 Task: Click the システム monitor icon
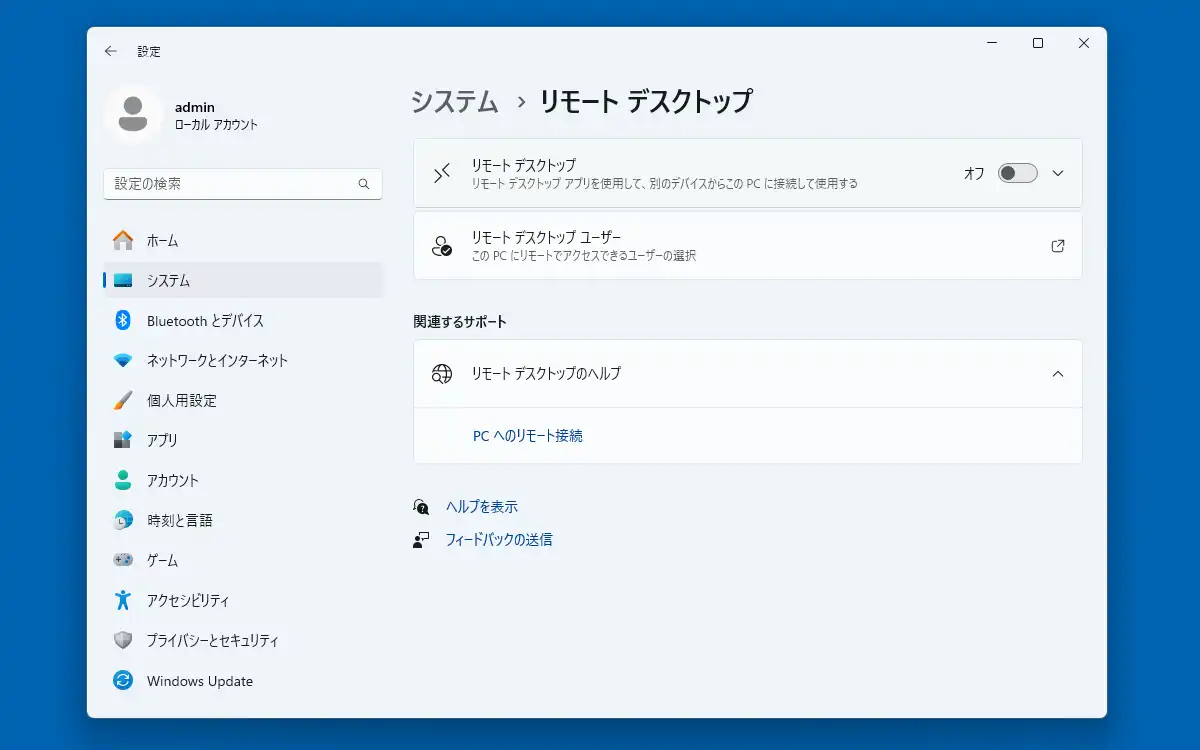[123, 280]
